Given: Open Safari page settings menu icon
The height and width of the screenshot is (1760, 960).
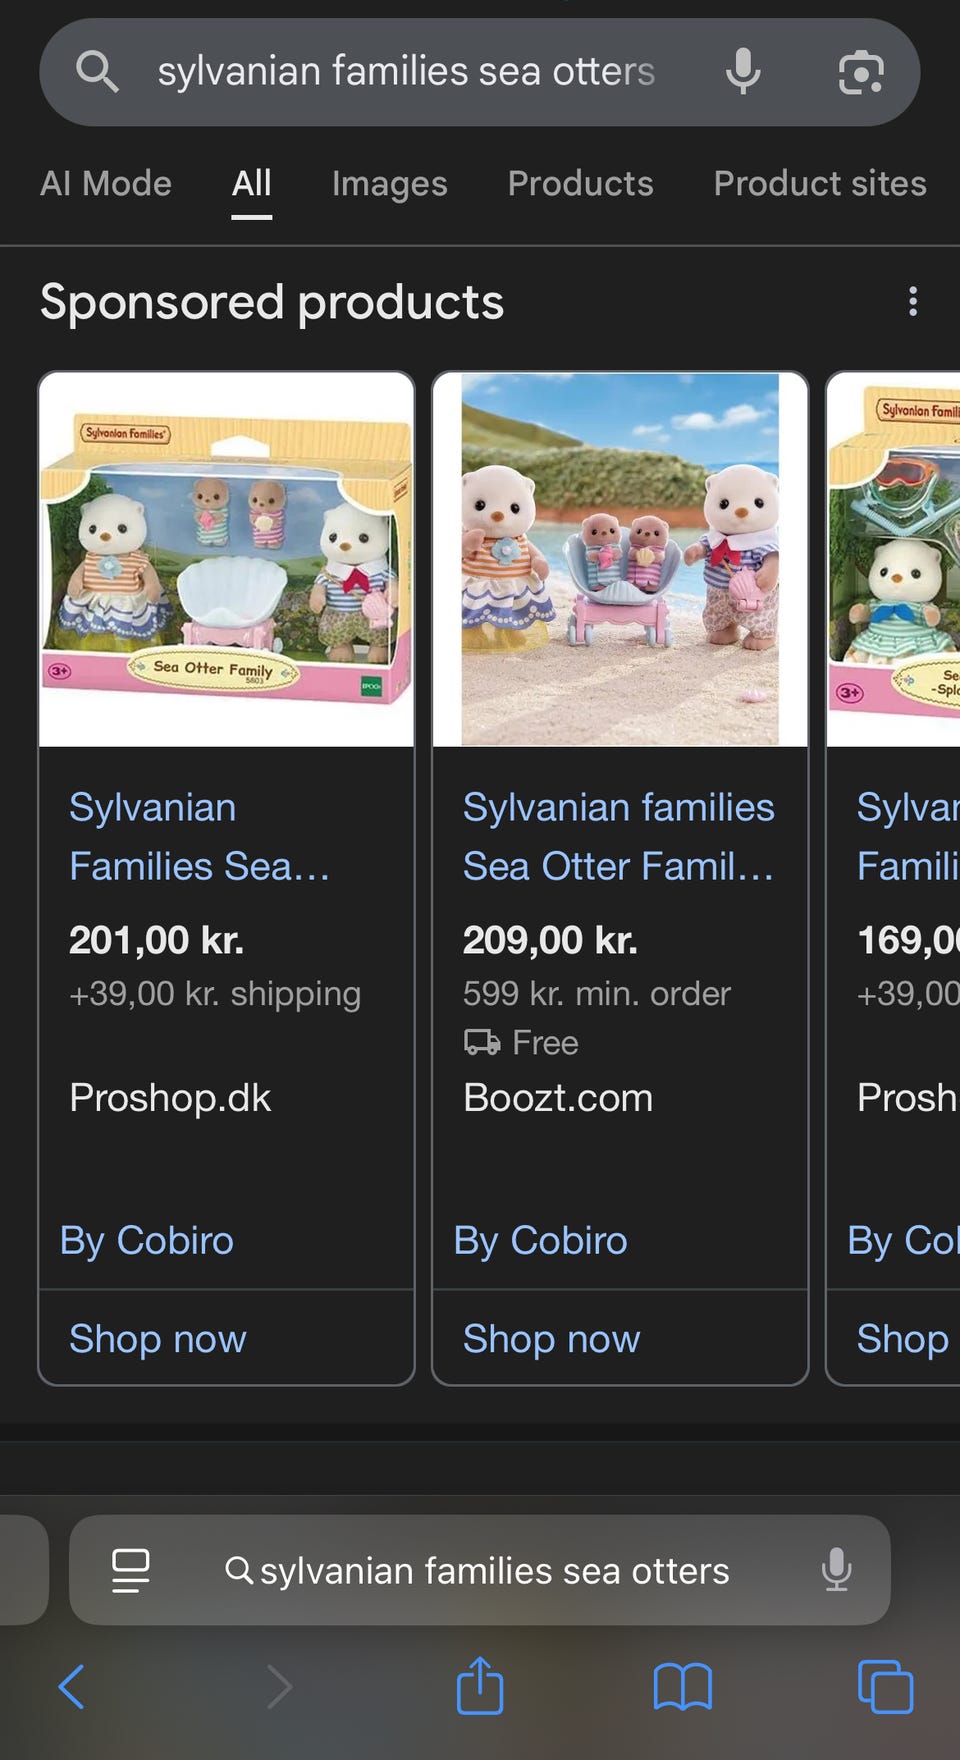Looking at the screenshot, I should tap(131, 1570).
